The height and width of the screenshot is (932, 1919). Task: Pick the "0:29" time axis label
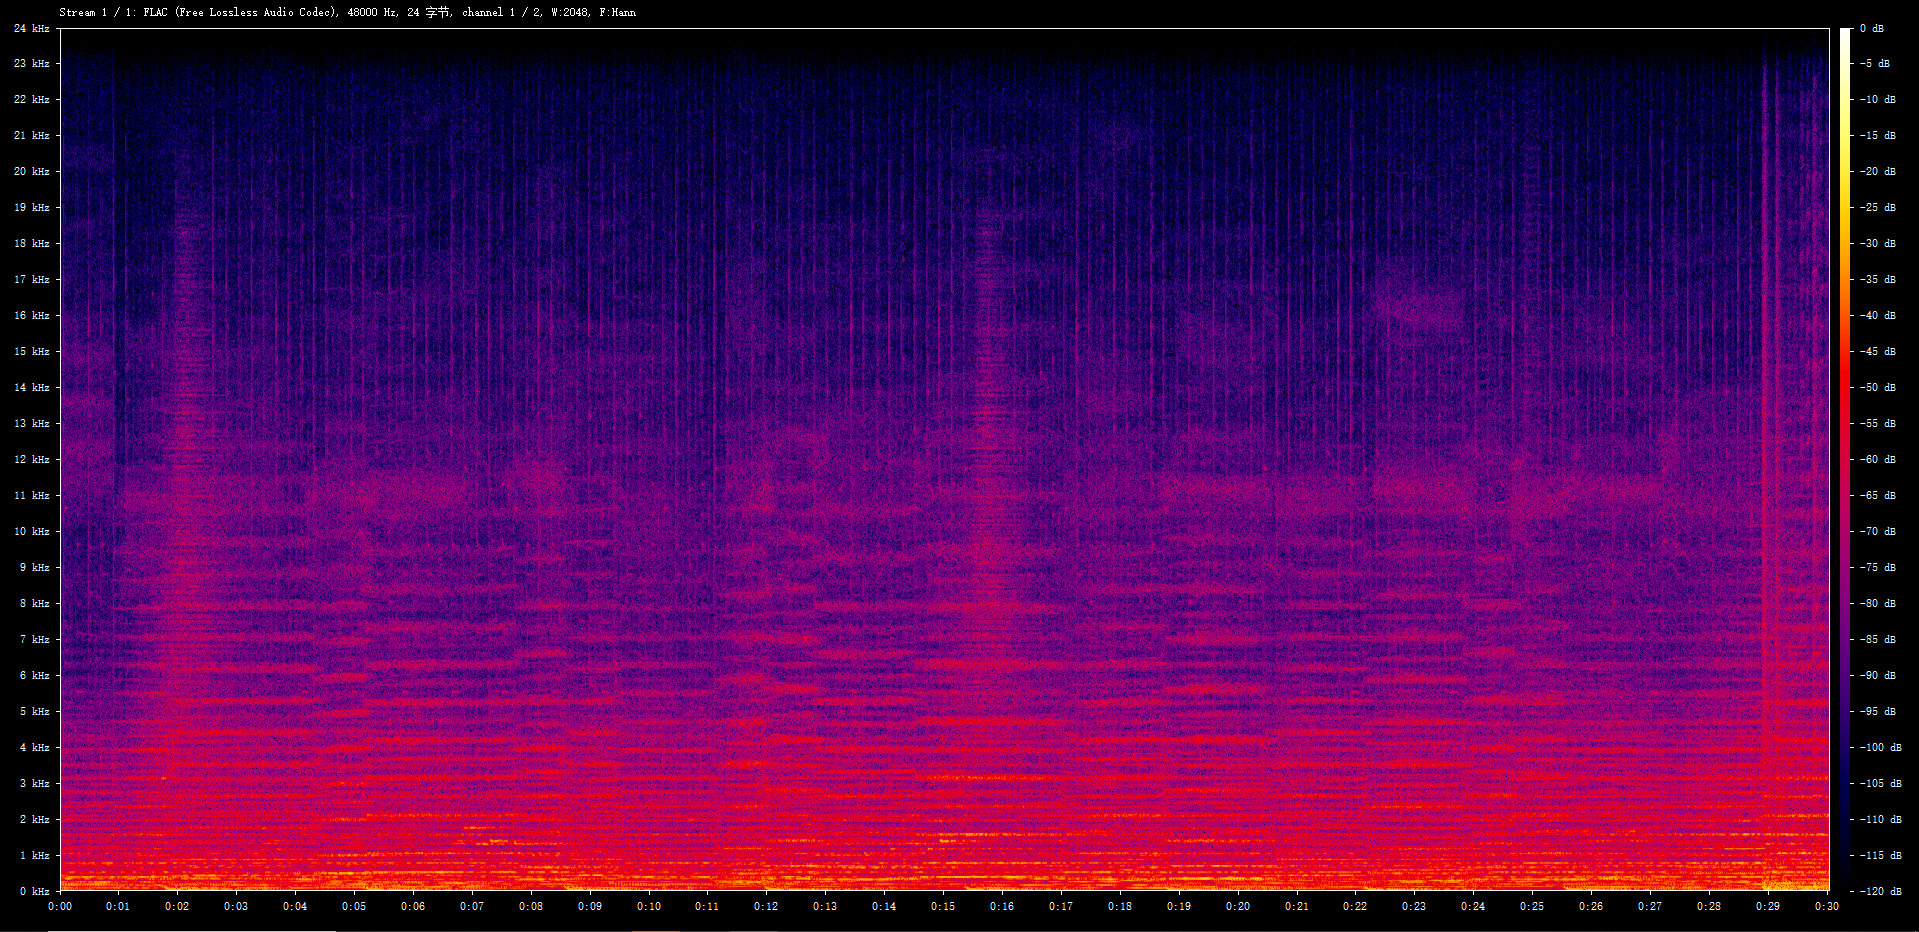pos(1768,906)
